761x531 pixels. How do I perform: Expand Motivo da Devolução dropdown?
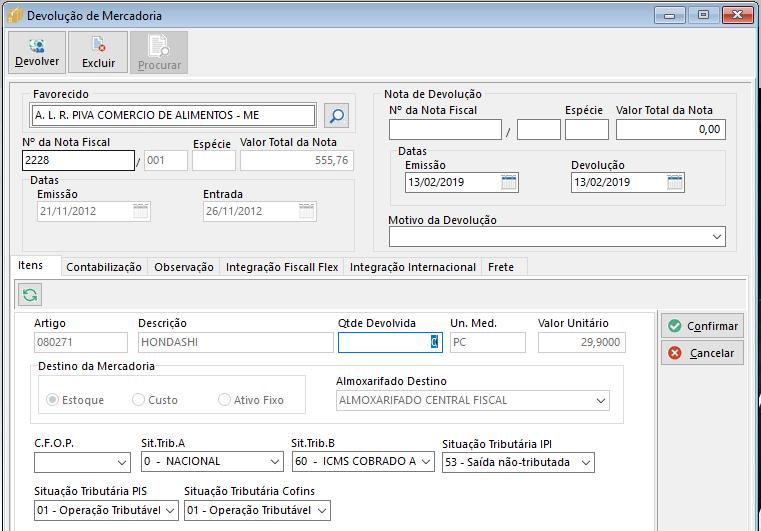click(x=716, y=237)
